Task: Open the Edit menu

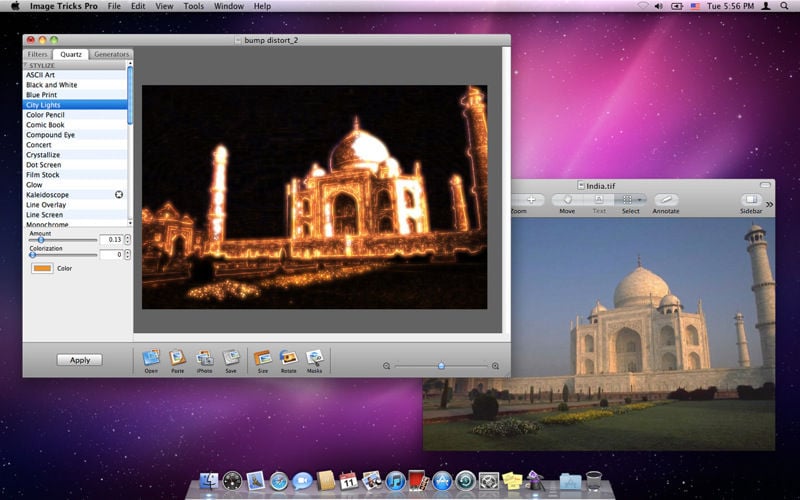Action: [x=138, y=6]
